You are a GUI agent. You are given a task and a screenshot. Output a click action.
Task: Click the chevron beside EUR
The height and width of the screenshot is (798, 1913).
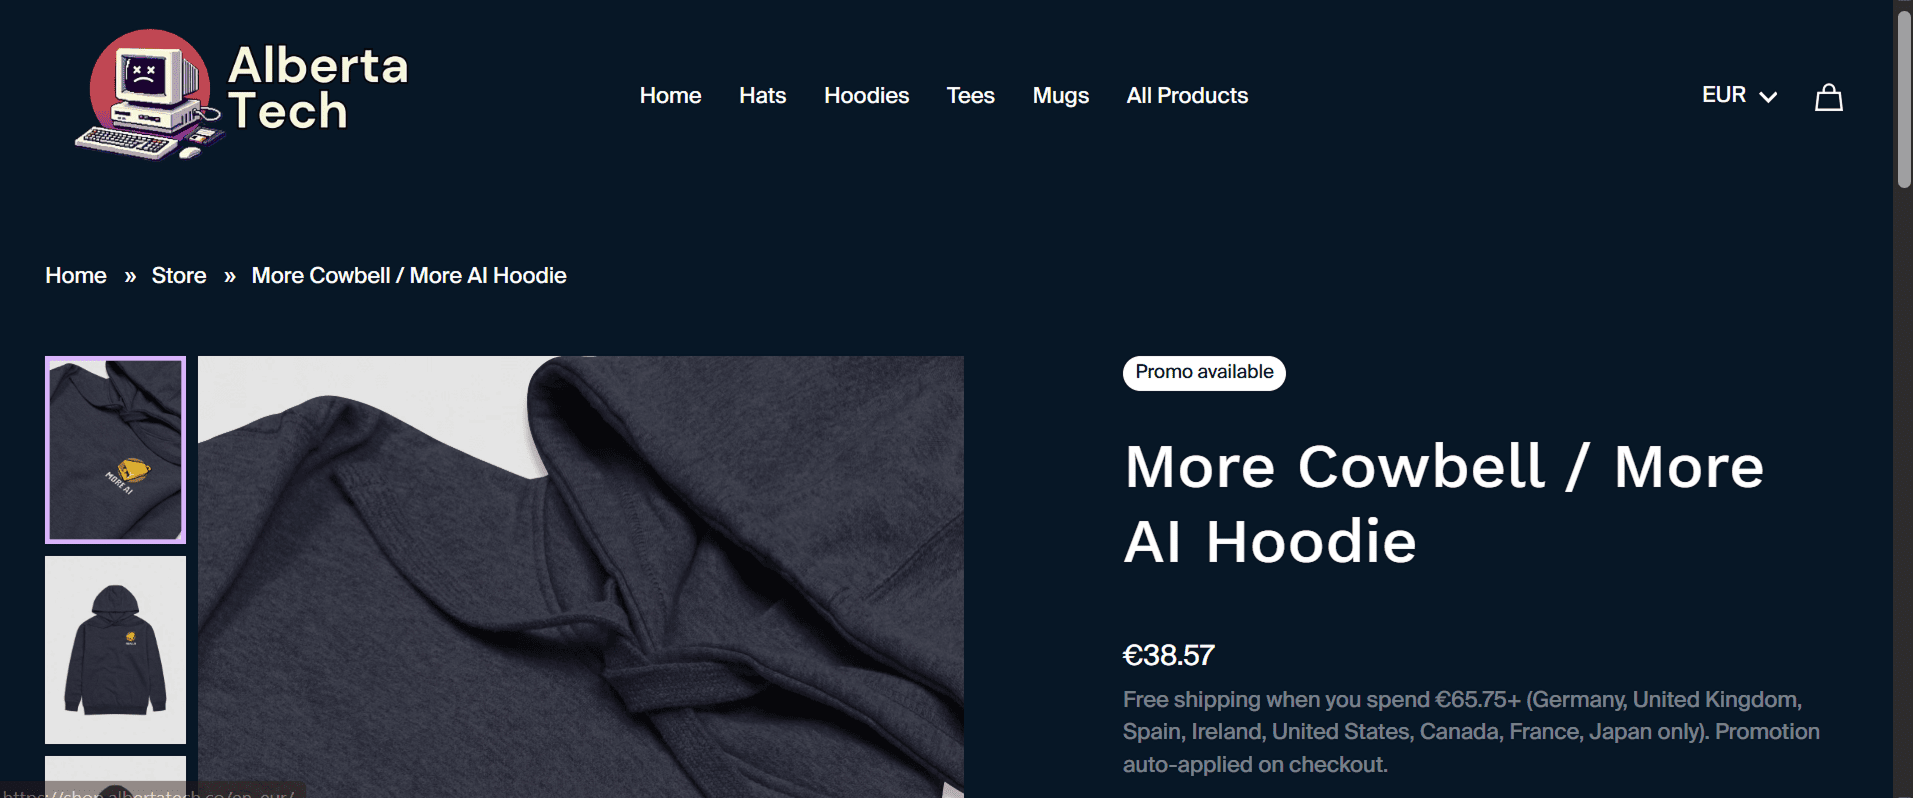(x=1768, y=97)
